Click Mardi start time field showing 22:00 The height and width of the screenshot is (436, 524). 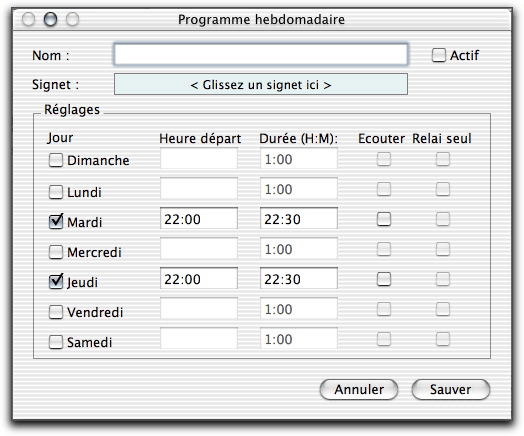coord(199,219)
